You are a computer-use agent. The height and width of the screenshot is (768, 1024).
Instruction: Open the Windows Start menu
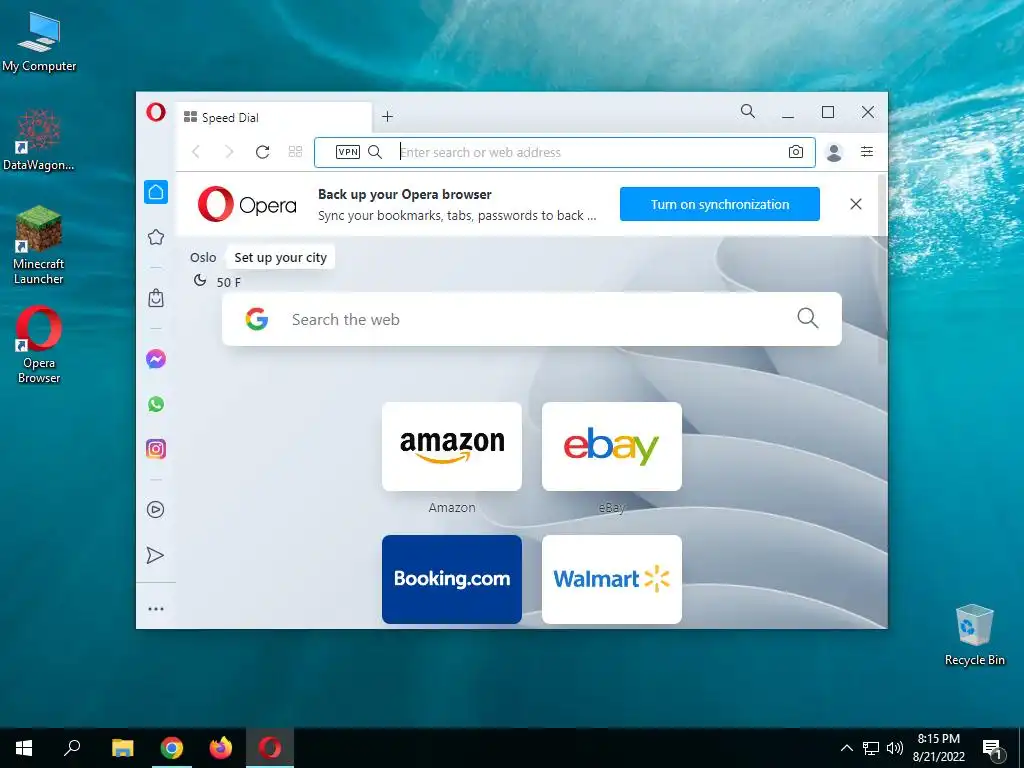(x=24, y=748)
